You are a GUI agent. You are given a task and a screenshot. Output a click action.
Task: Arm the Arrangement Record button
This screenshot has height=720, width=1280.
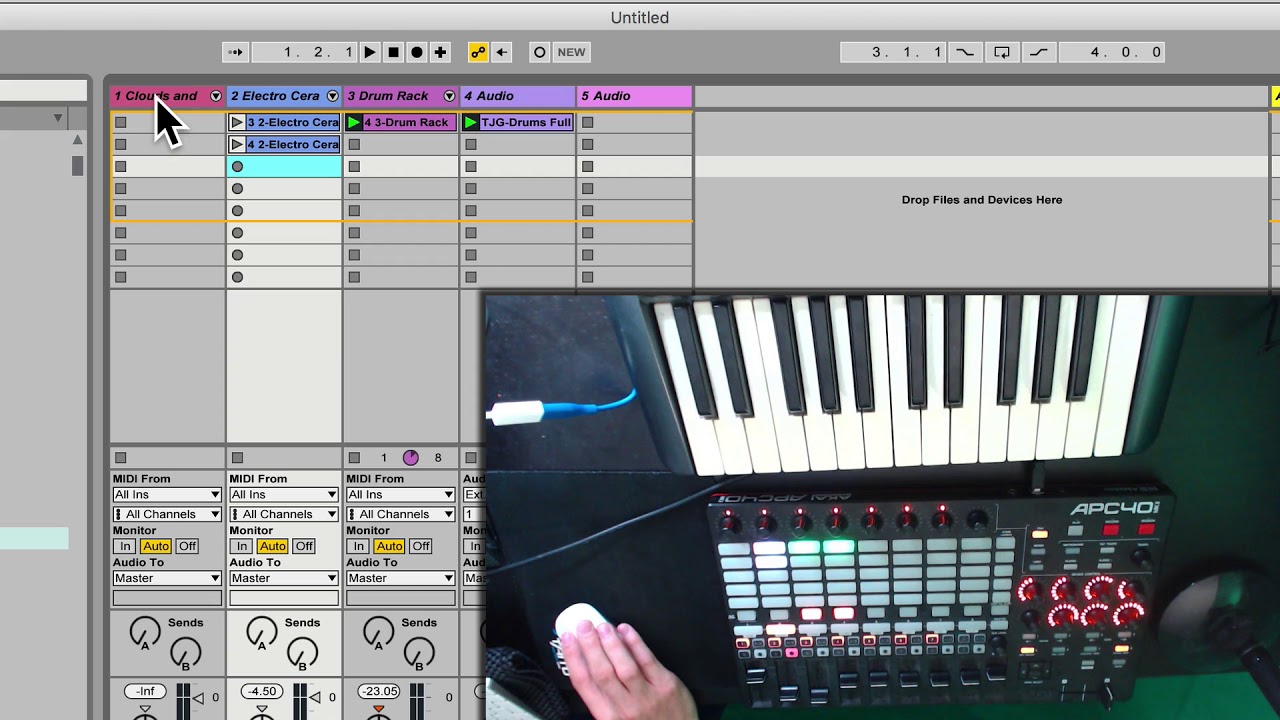(417, 52)
